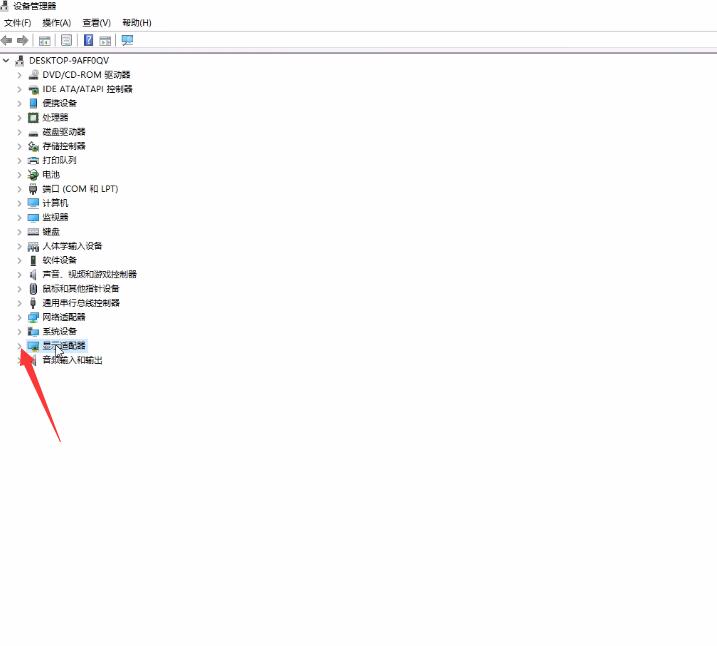The width and height of the screenshot is (717, 646).
Task: Click the 计算机 computer icon
Action: (33, 203)
